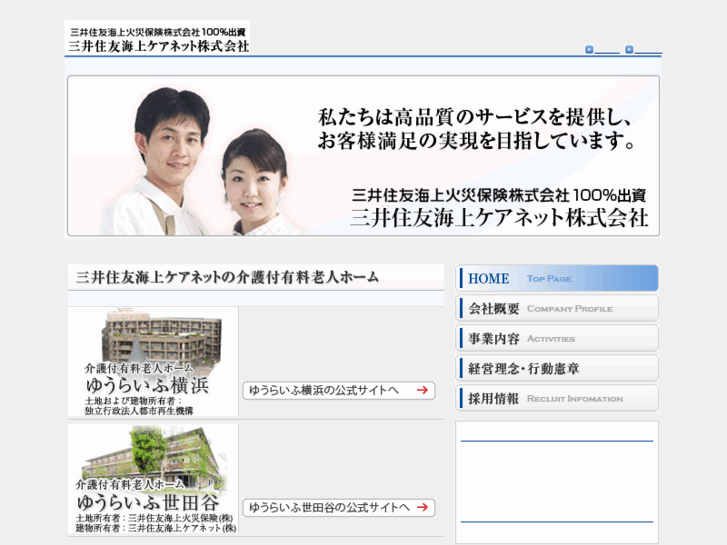The image size is (727, 545).
Task: Click the 三井住友海上ケアネット株式会社 header logo
Action: point(157,37)
